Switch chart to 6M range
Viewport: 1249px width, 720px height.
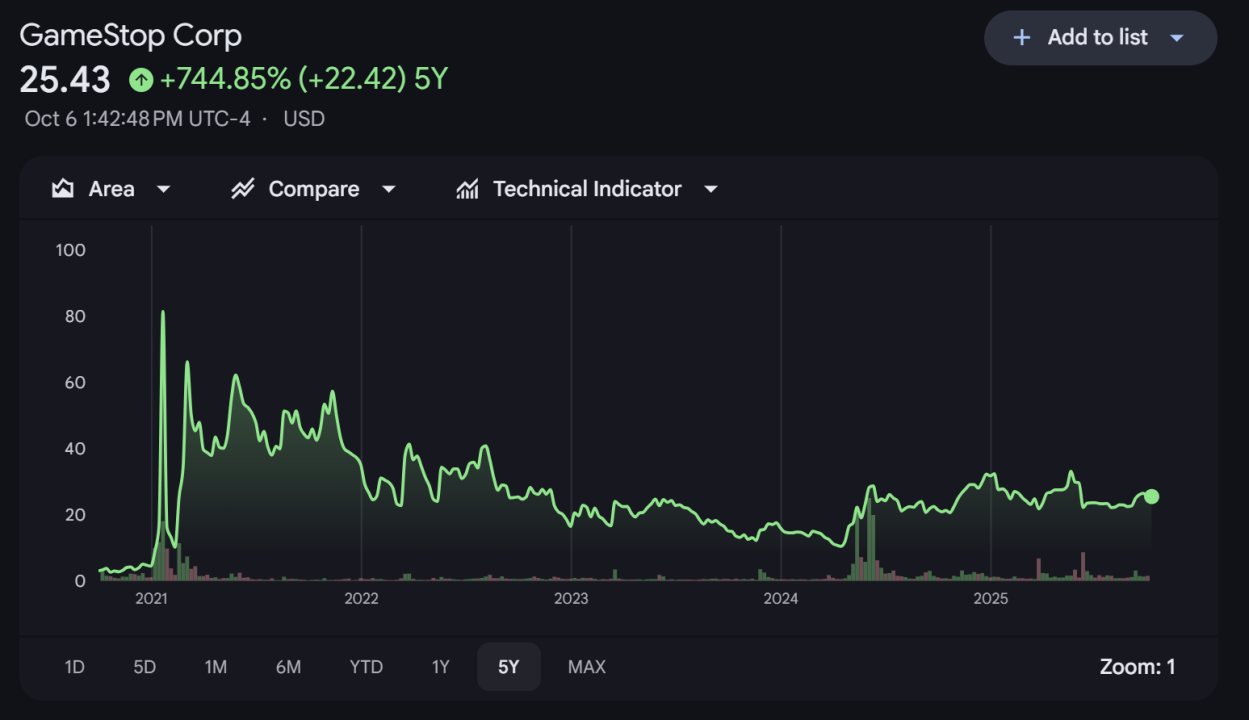pos(288,667)
